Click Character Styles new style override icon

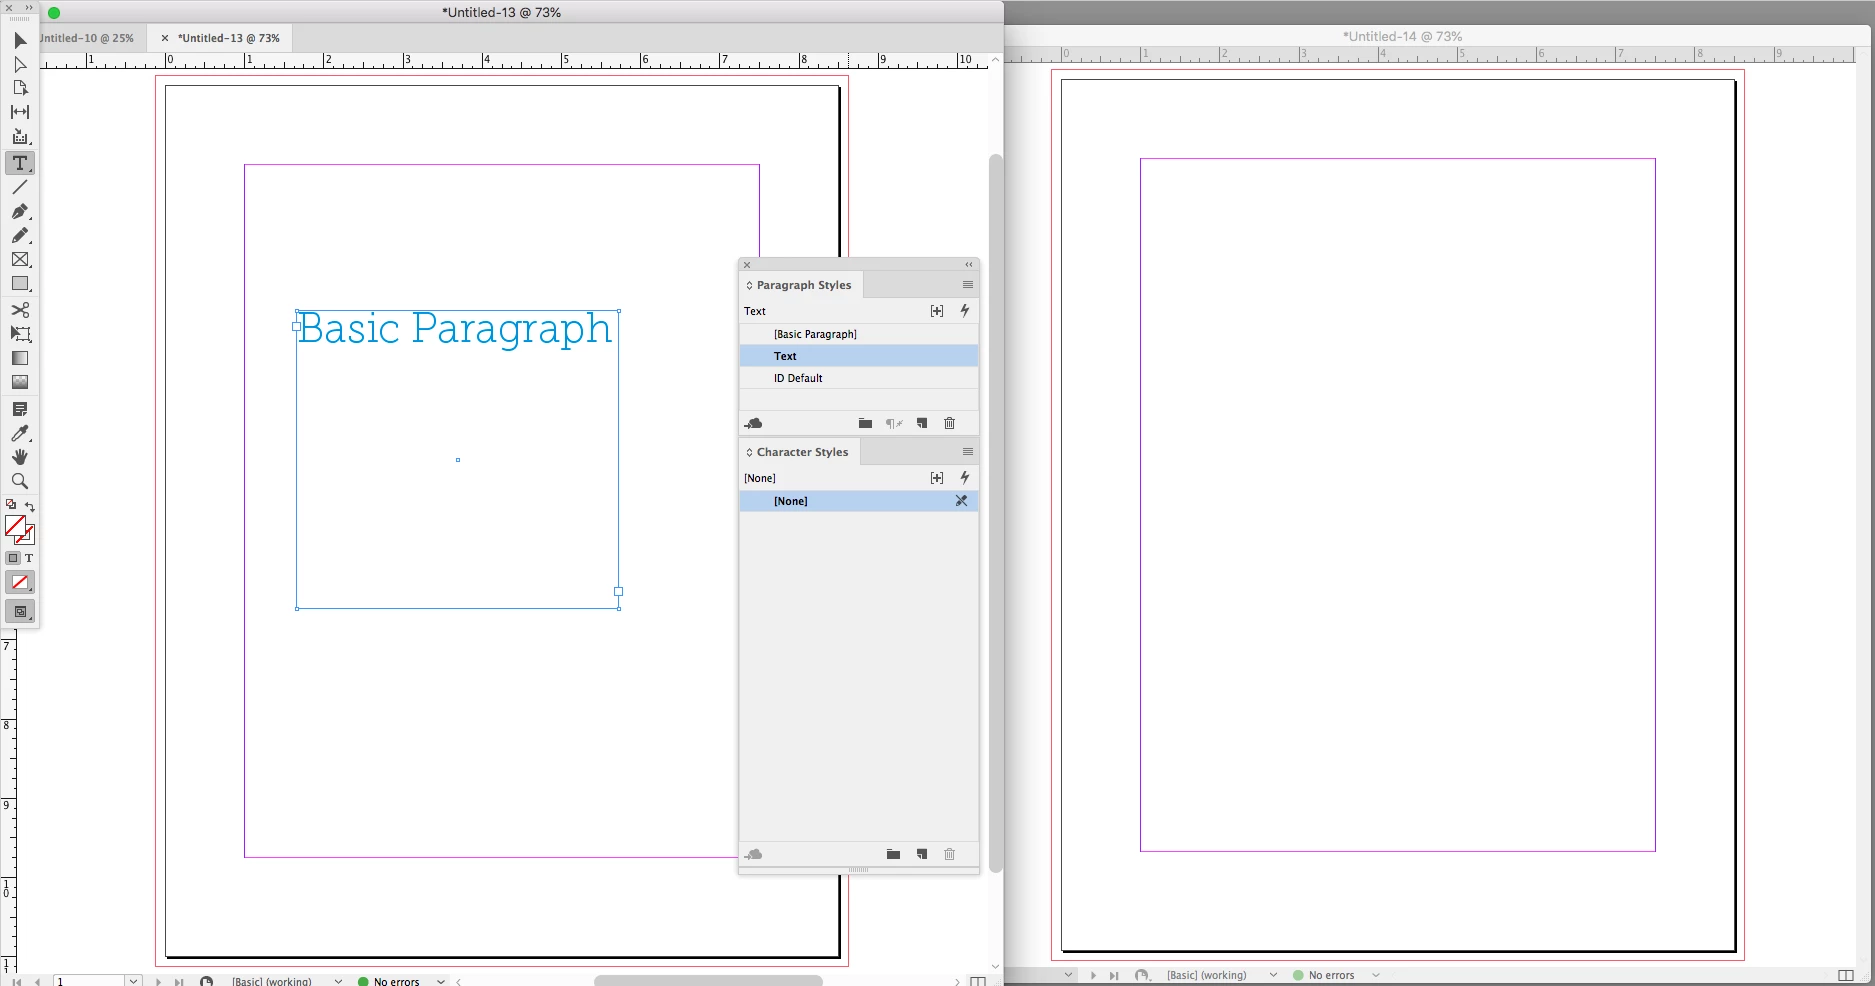937,478
